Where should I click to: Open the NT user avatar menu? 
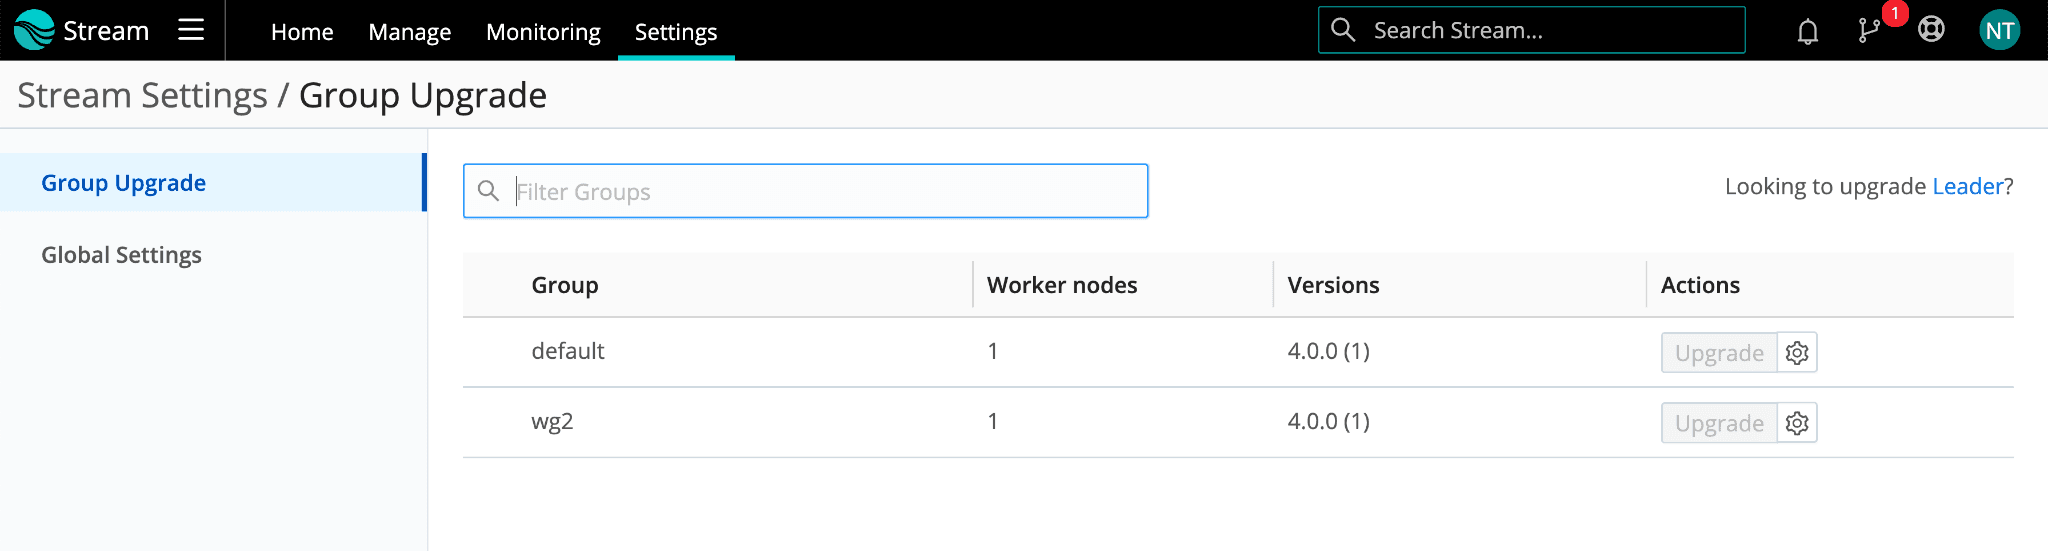pyautogui.click(x=1999, y=30)
